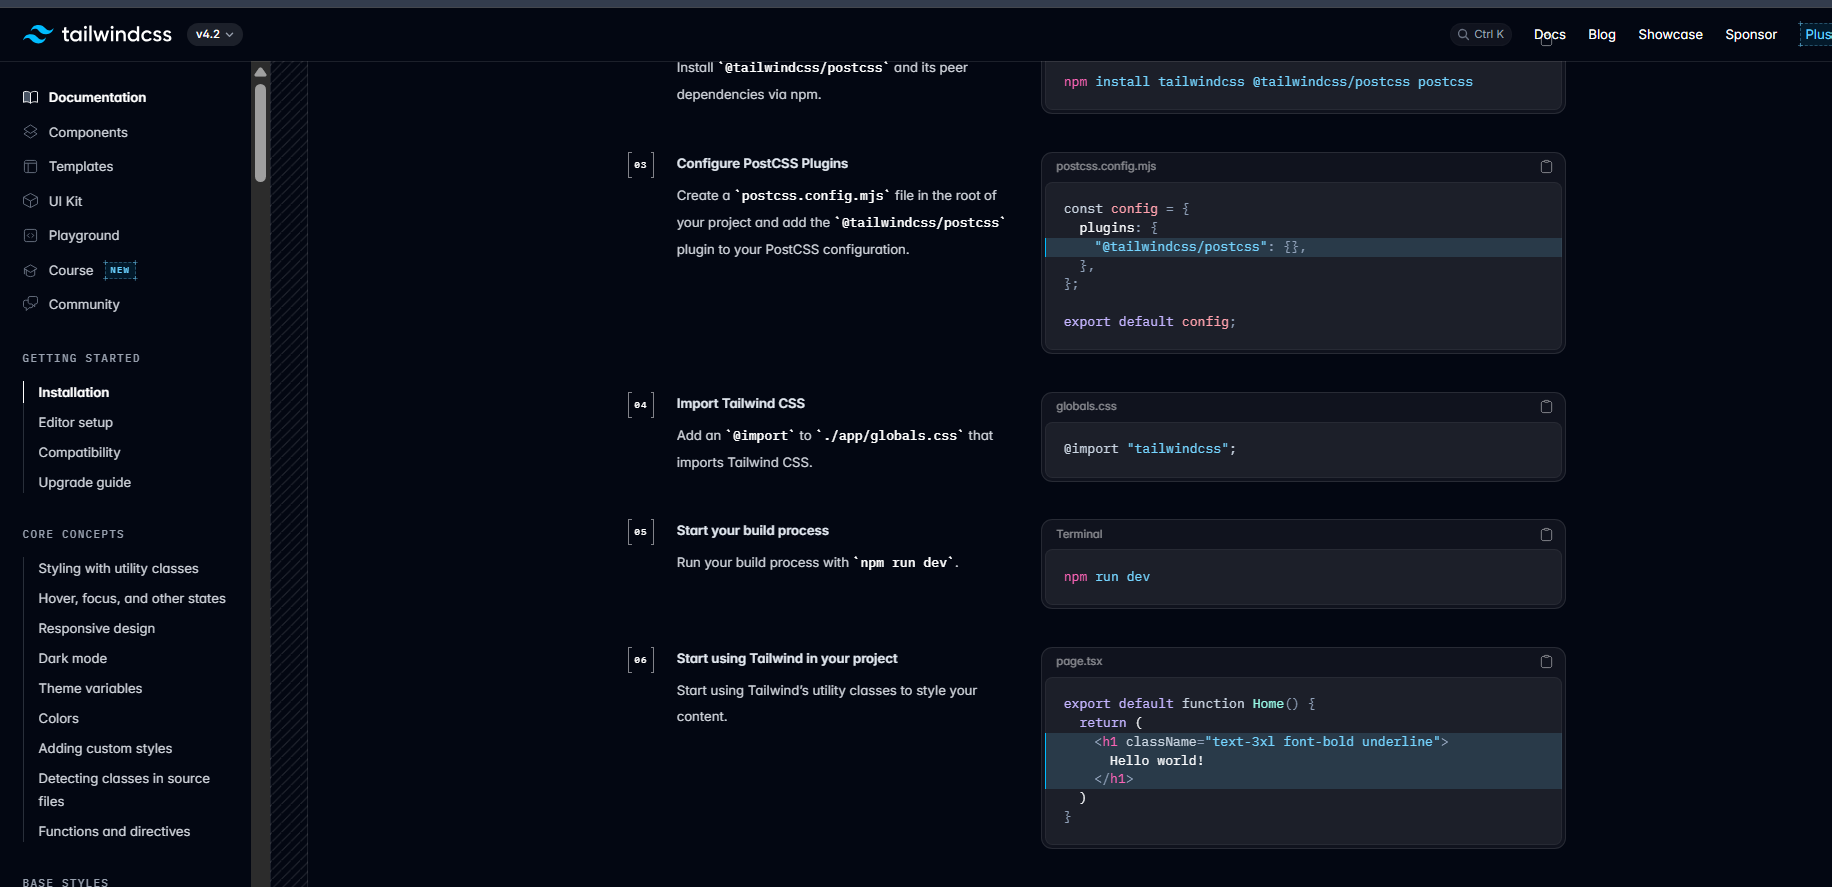This screenshot has width=1832, height=887.
Task: Click the Tailwind CSS logo
Action: [97, 34]
